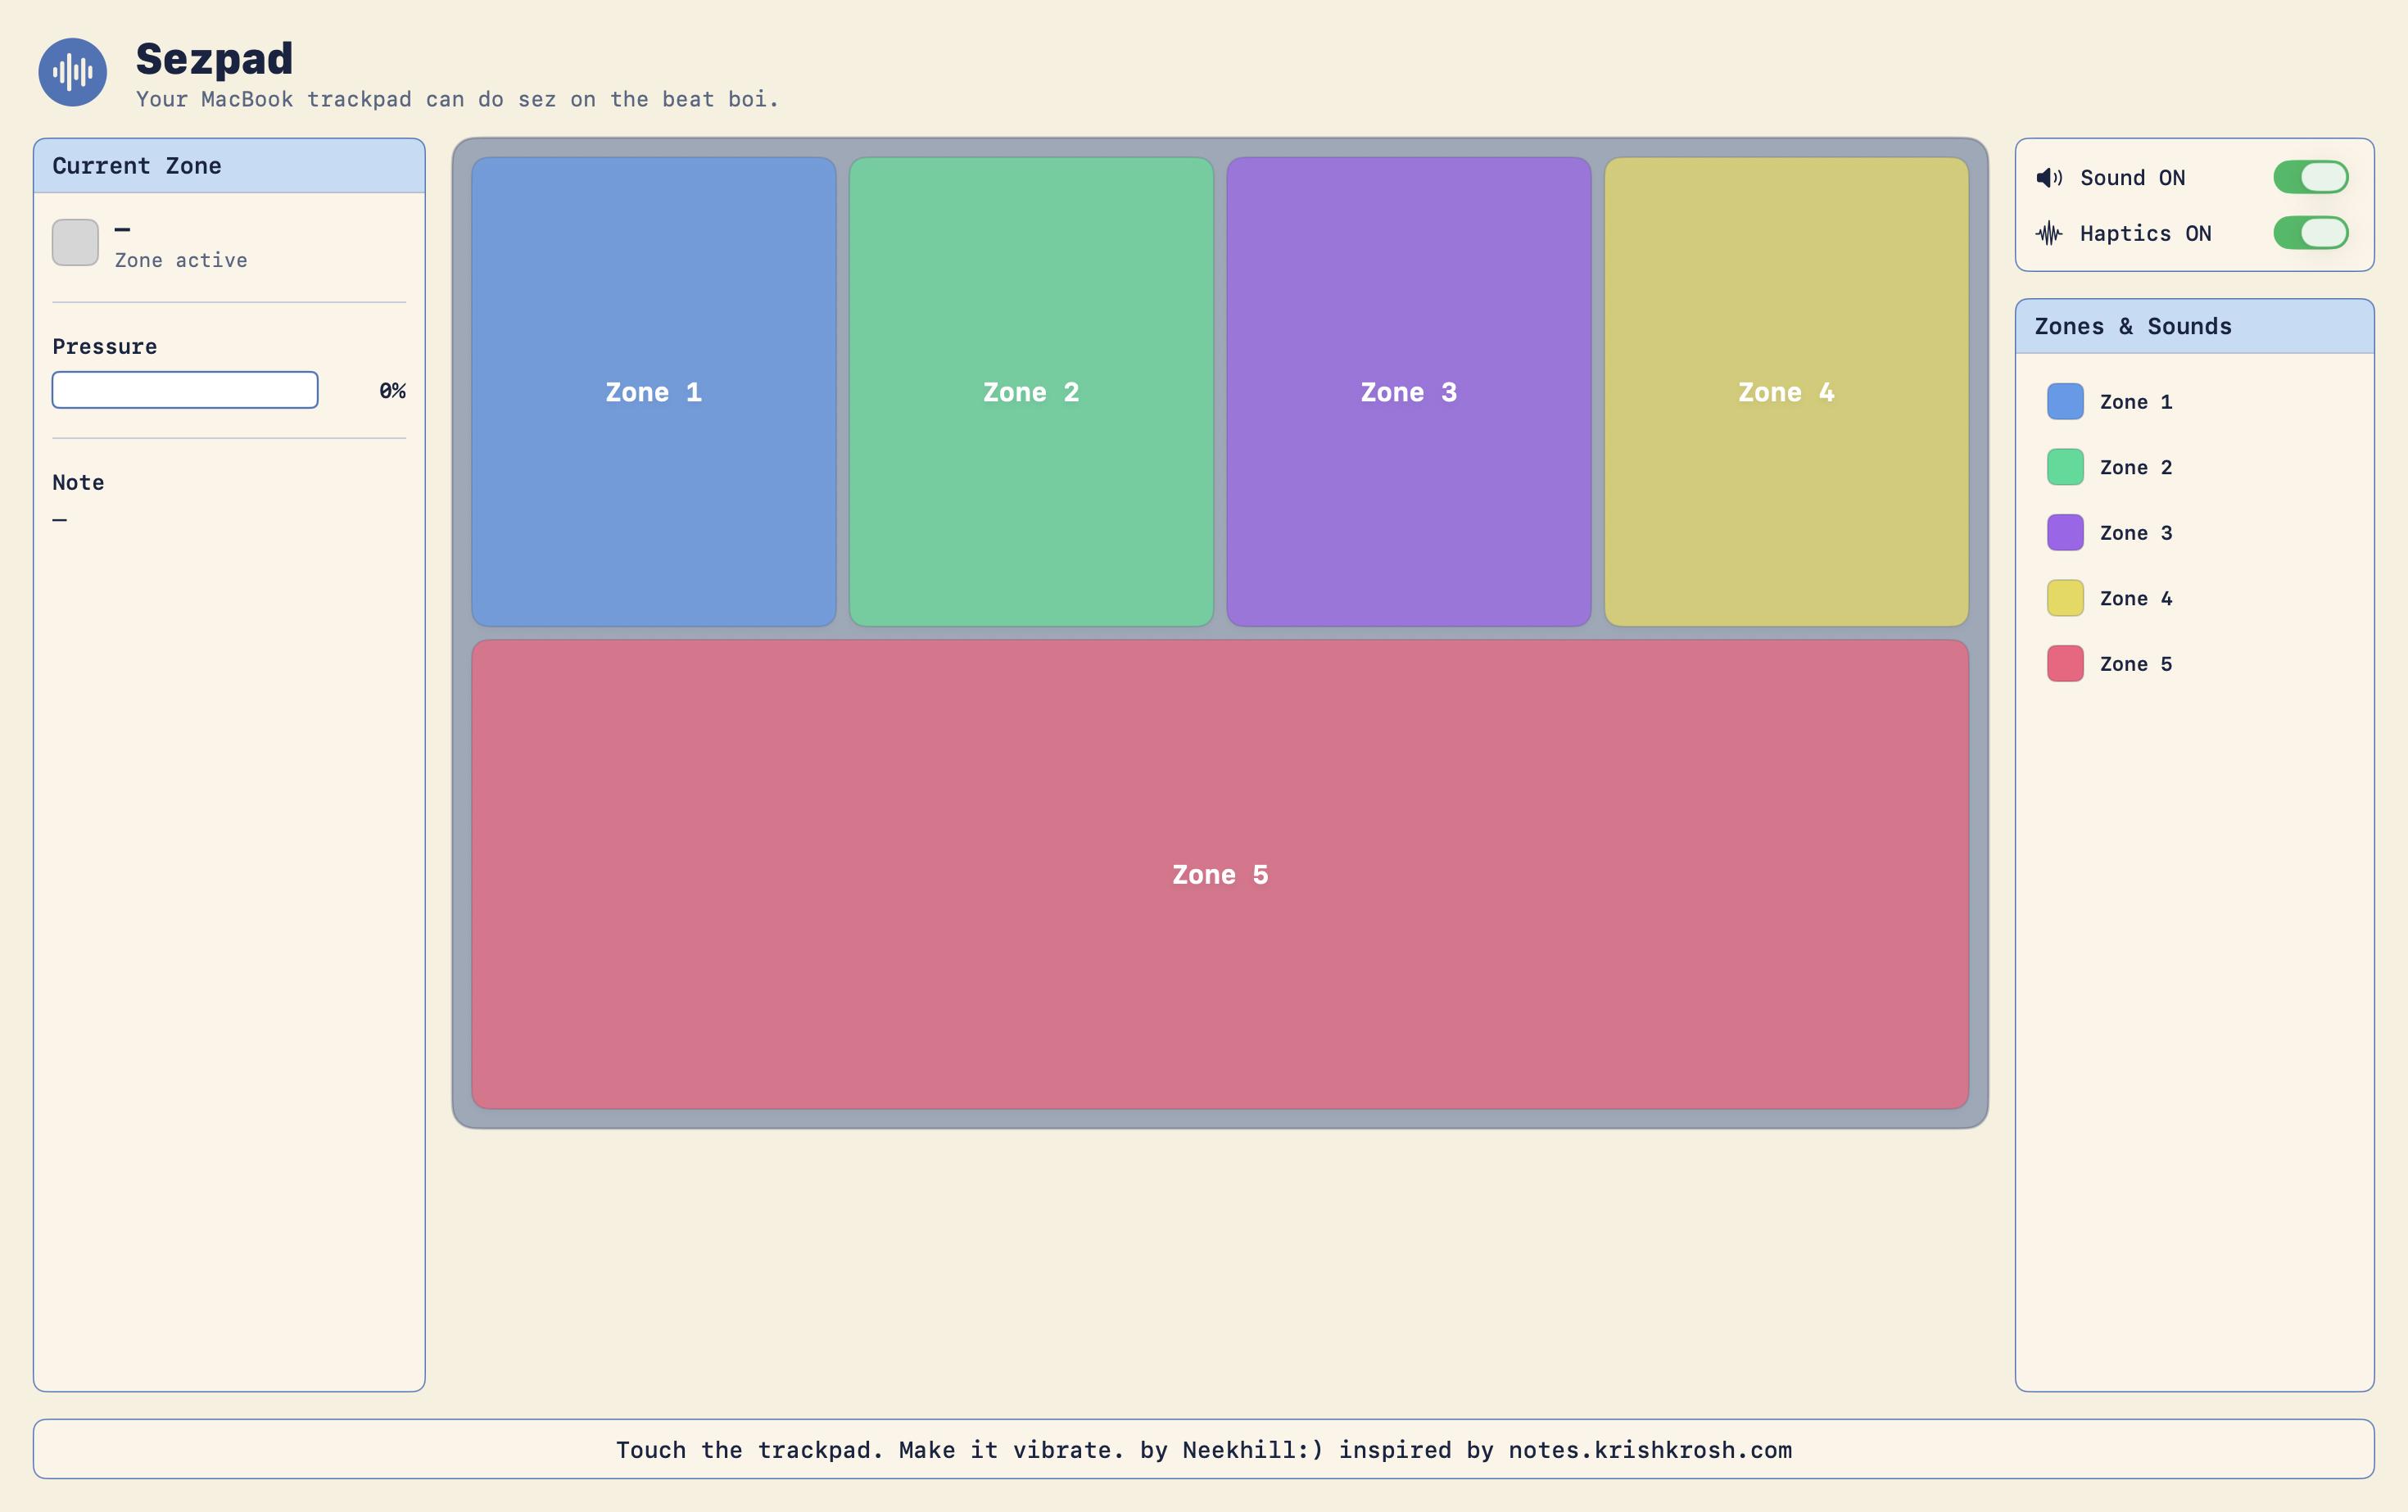2408x1512 pixels.
Task: Trigger the yellow Zone 4 pad
Action: tap(1786, 392)
